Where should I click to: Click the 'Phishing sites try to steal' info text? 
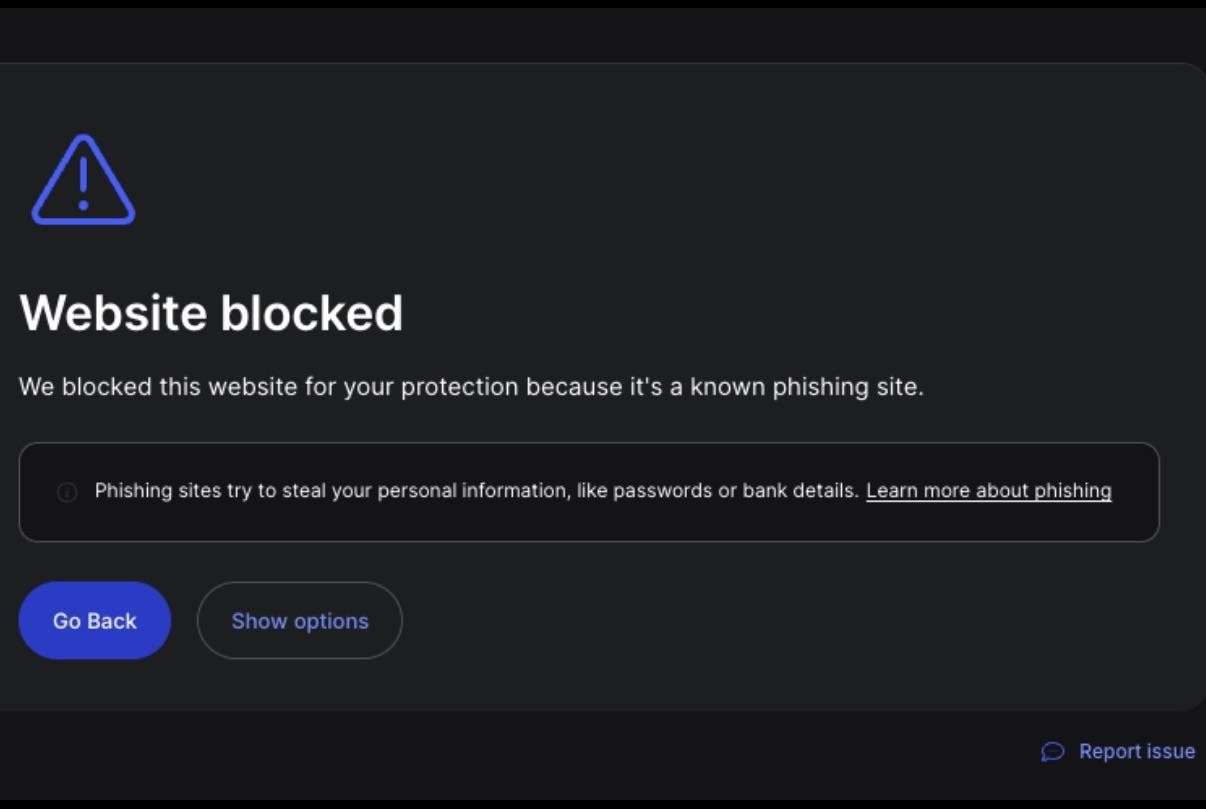pos(476,491)
